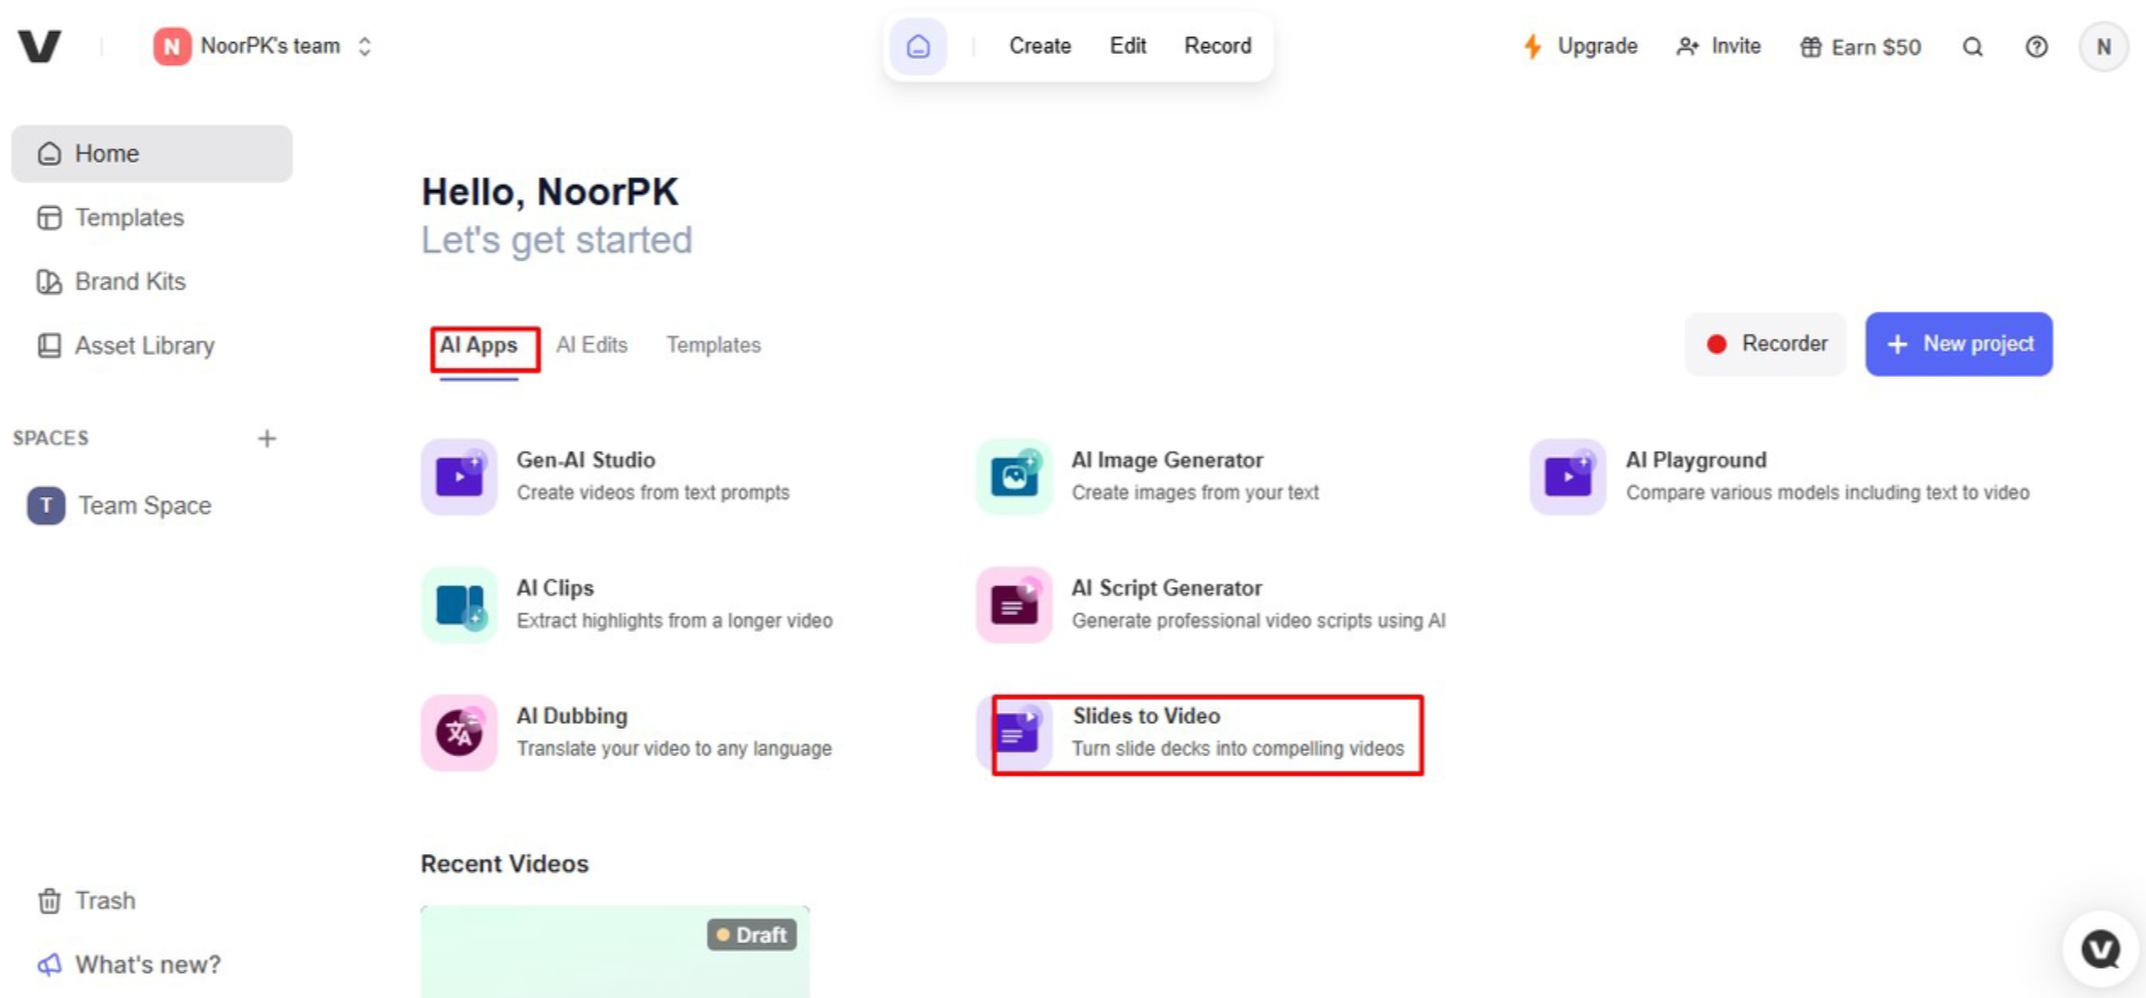Click the red N team avatar
The width and height of the screenshot is (2146, 998).
pos(172,46)
